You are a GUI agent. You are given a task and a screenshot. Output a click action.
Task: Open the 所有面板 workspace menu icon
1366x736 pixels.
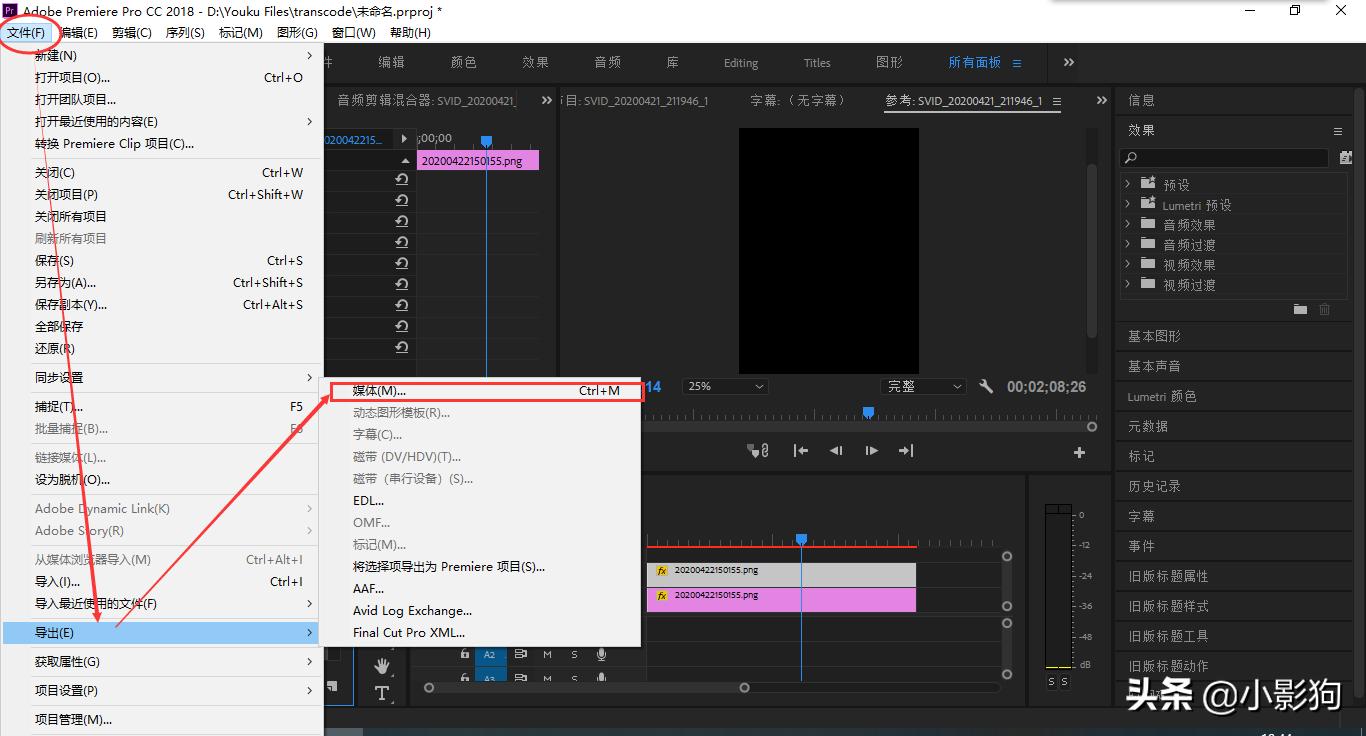(1017, 63)
